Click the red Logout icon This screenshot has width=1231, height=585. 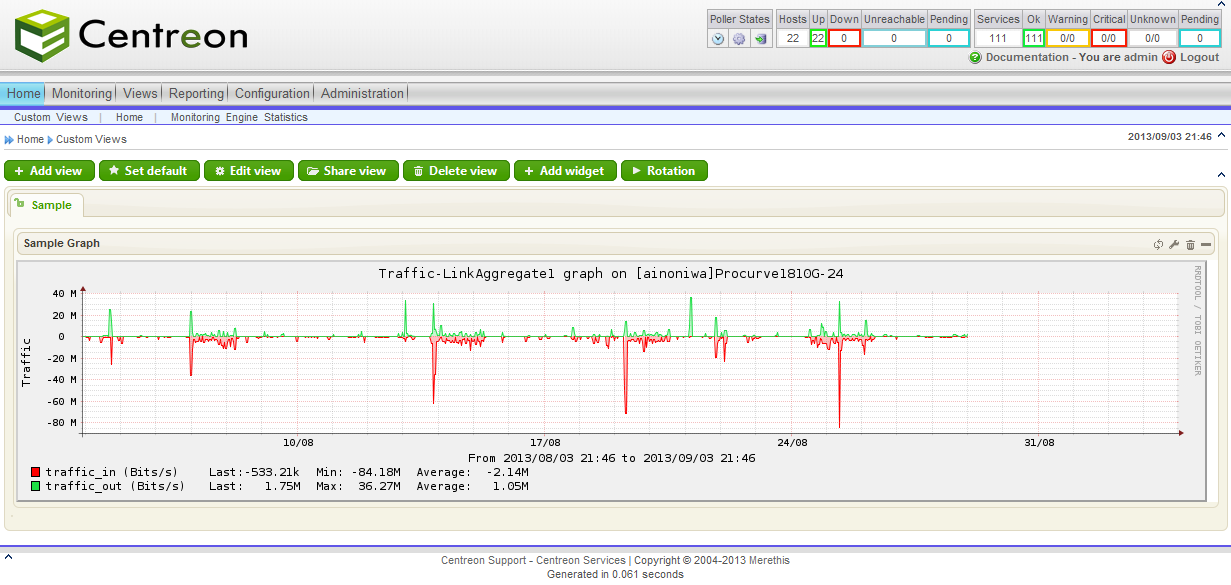1168,57
